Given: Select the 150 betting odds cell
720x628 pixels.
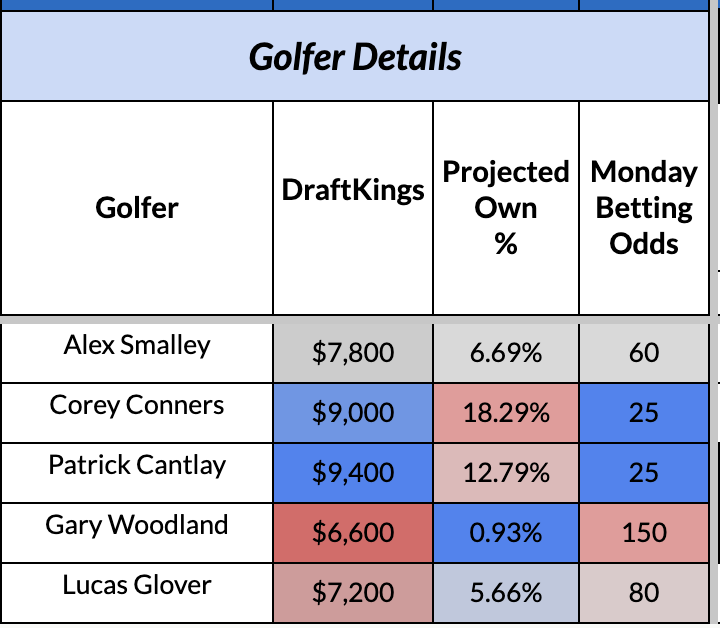Looking at the screenshot, I should (644, 533).
